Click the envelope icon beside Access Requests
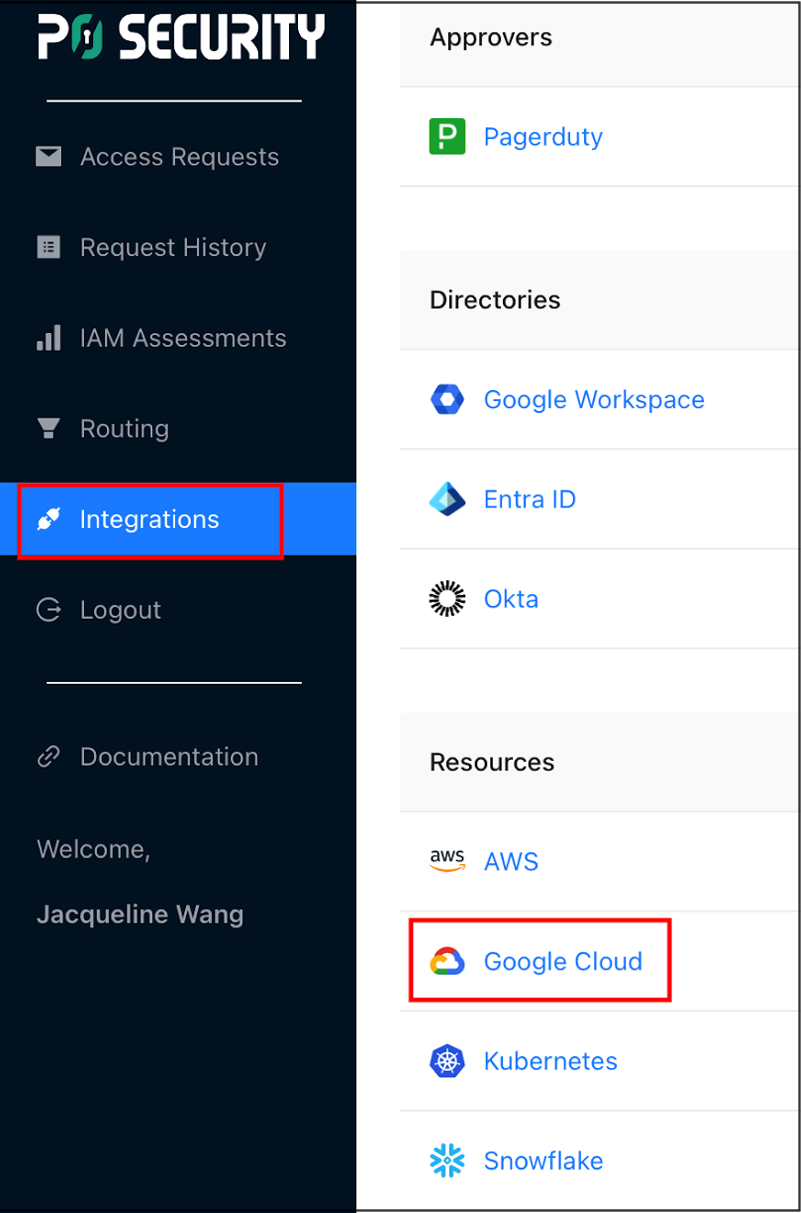Viewport: 801px width, 1213px height. tap(49, 157)
